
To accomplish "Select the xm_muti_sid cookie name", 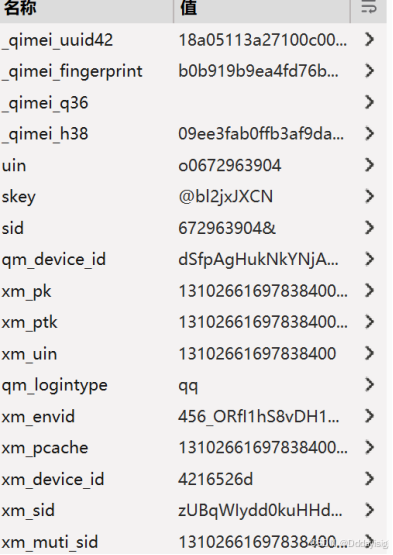I will [x=50, y=543].
